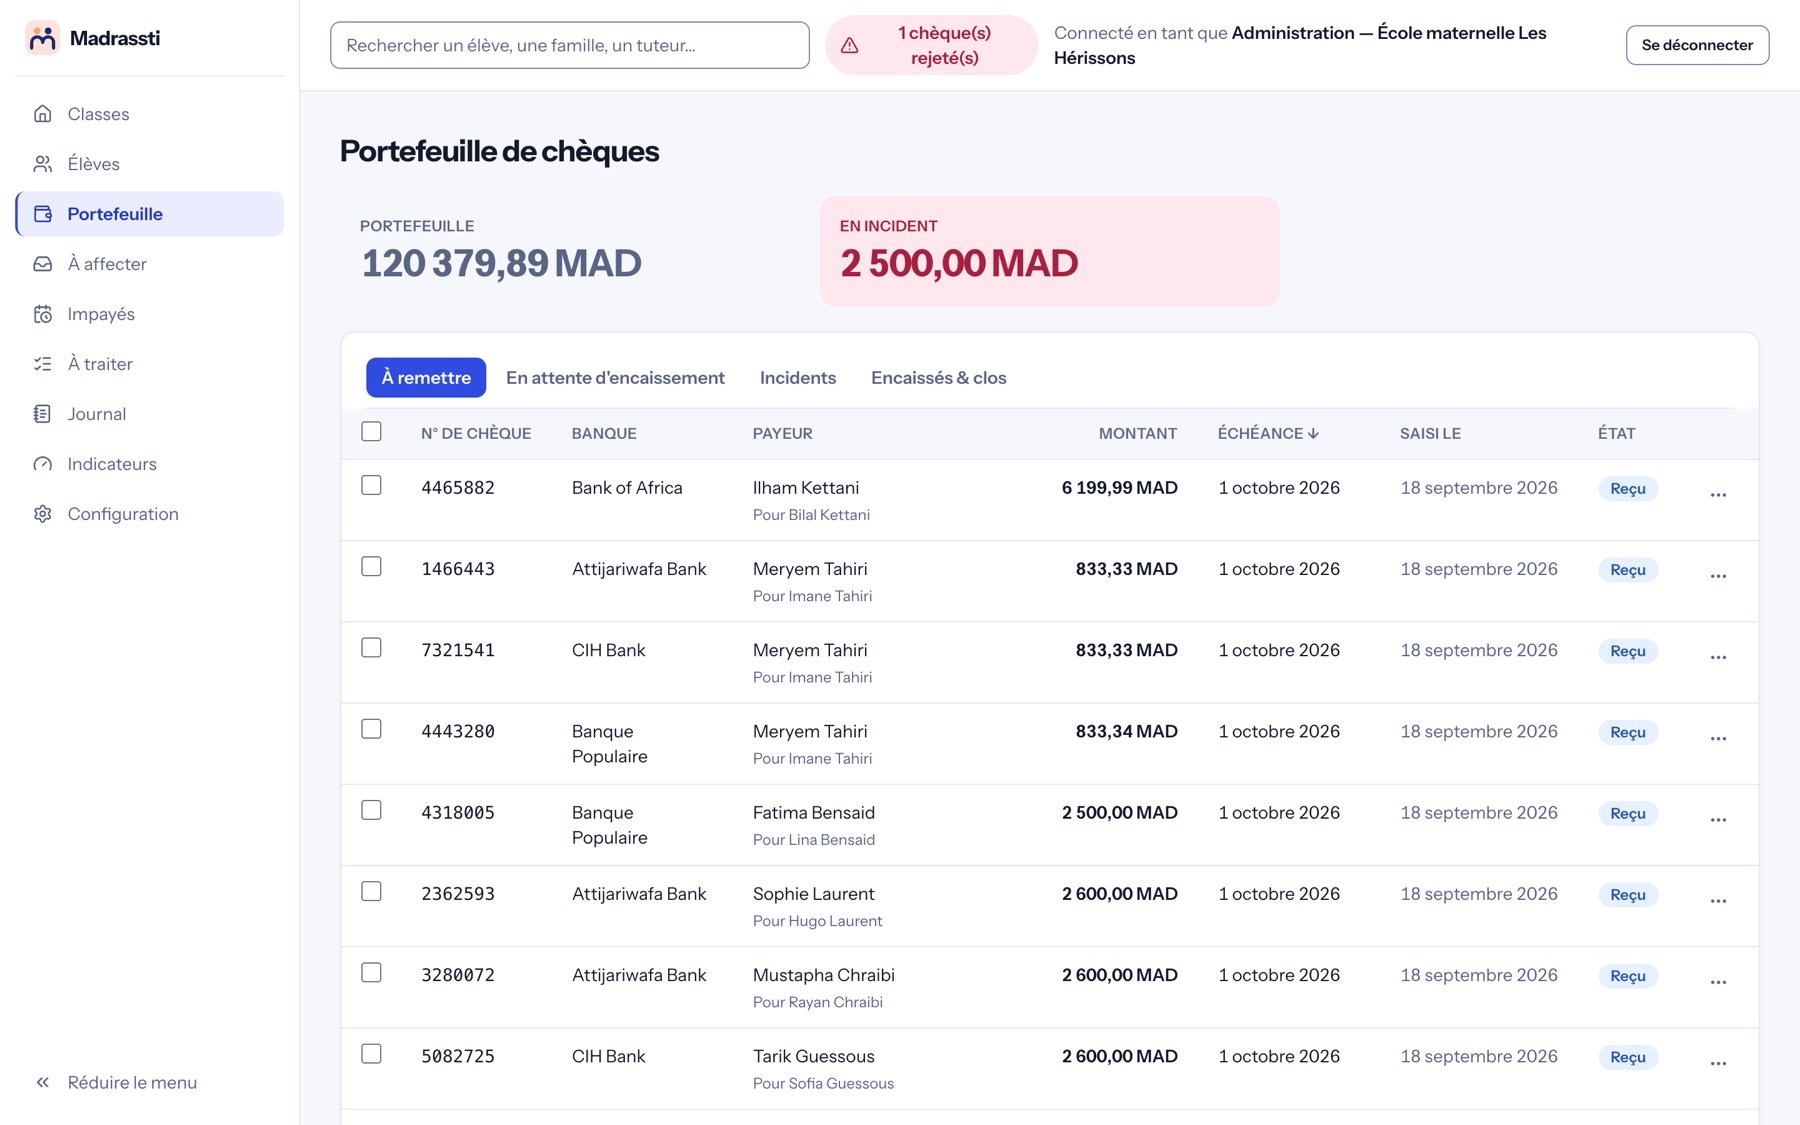
Task: Click the Configuration gear icon
Action: tap(42, 514)
